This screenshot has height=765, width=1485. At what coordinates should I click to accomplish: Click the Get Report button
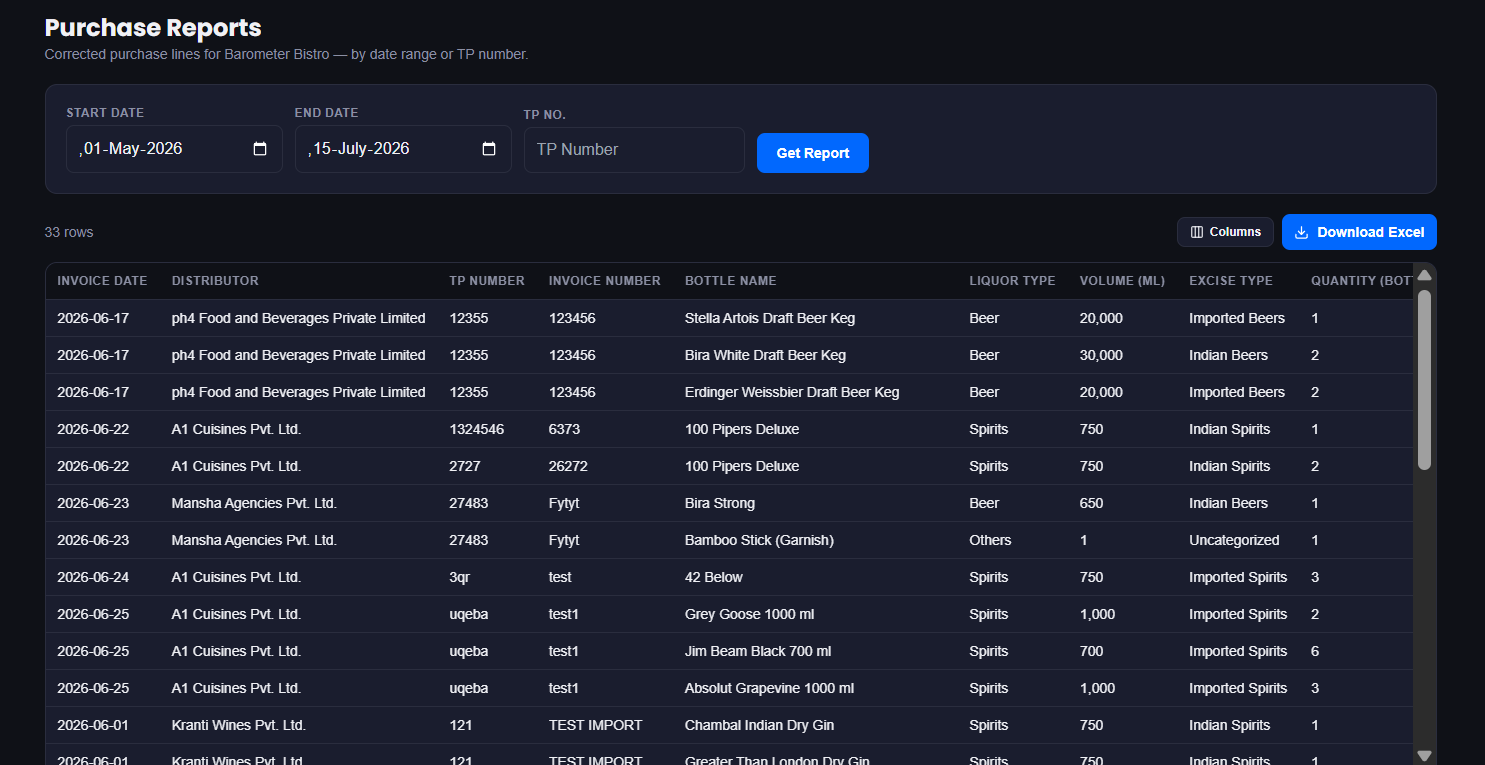point(813,153)
